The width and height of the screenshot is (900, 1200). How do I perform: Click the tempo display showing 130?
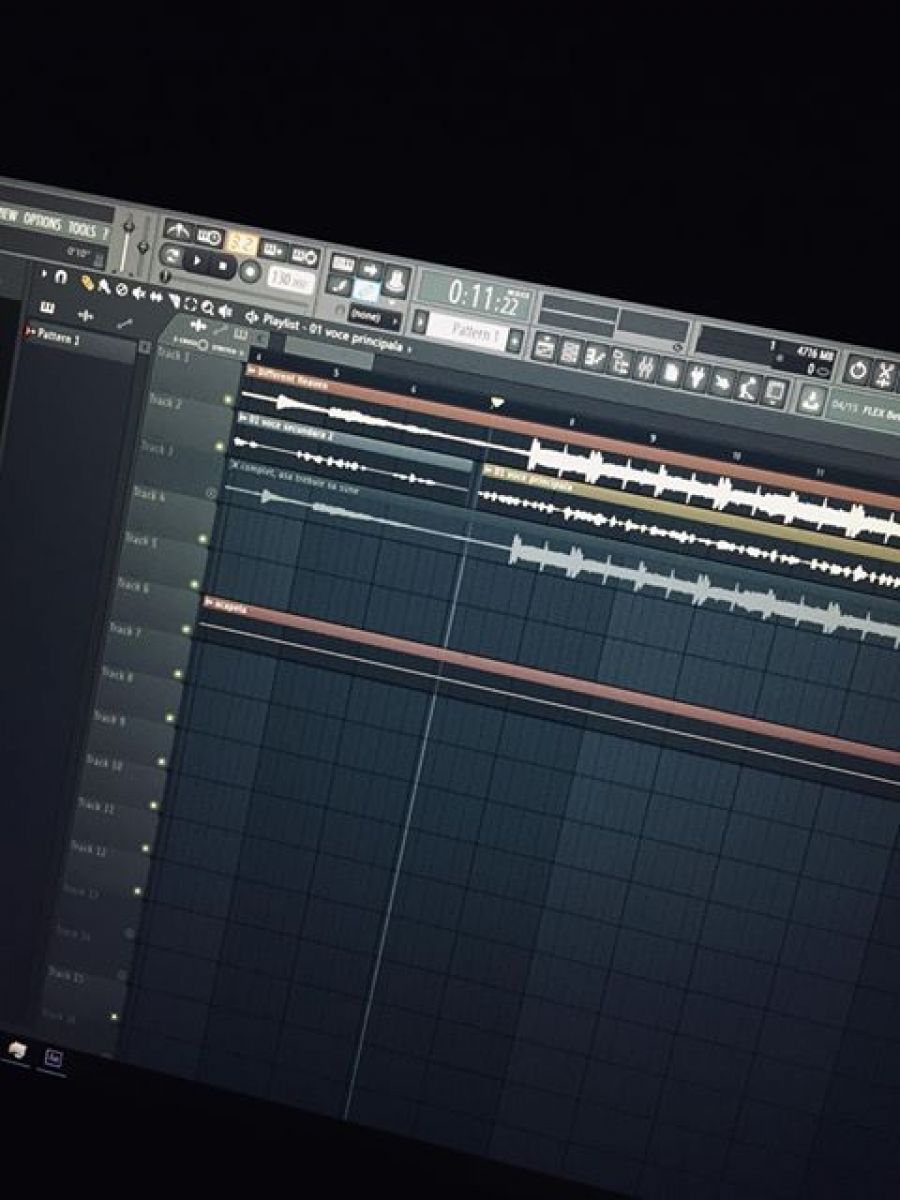point(288,281)
